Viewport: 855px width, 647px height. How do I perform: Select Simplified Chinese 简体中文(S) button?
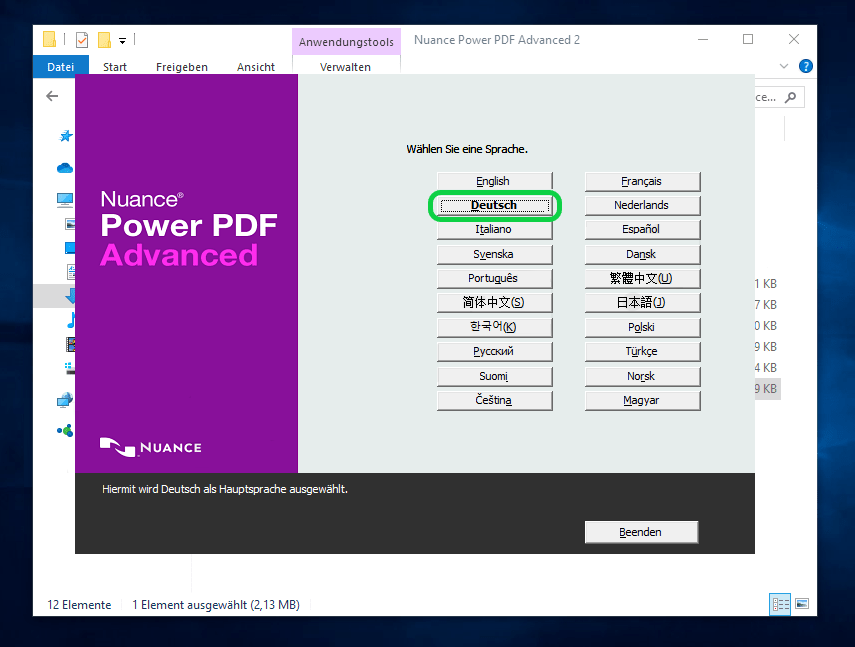tap(494, 303)
